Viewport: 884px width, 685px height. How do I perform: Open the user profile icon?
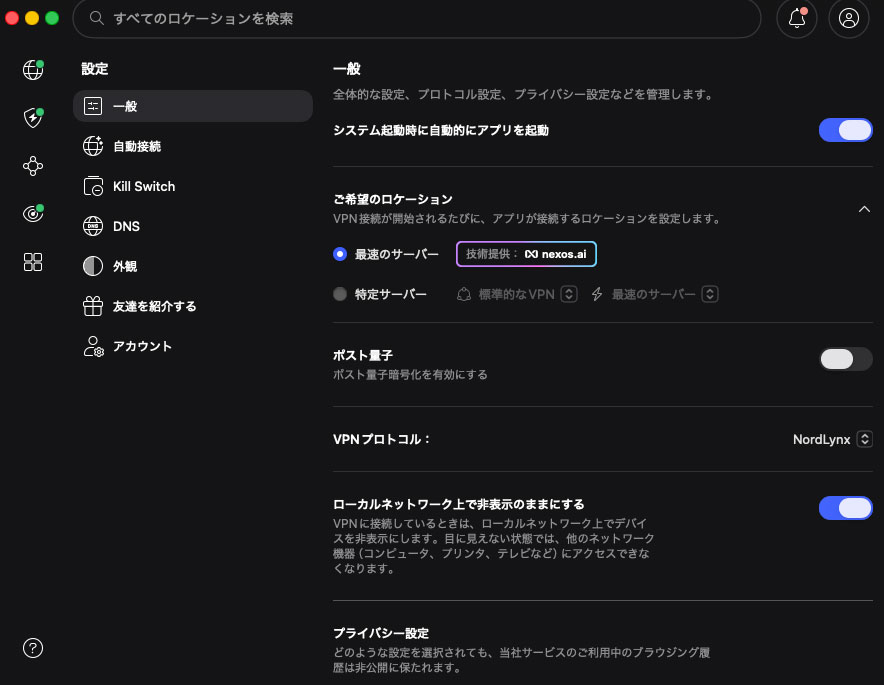point(848,19)
